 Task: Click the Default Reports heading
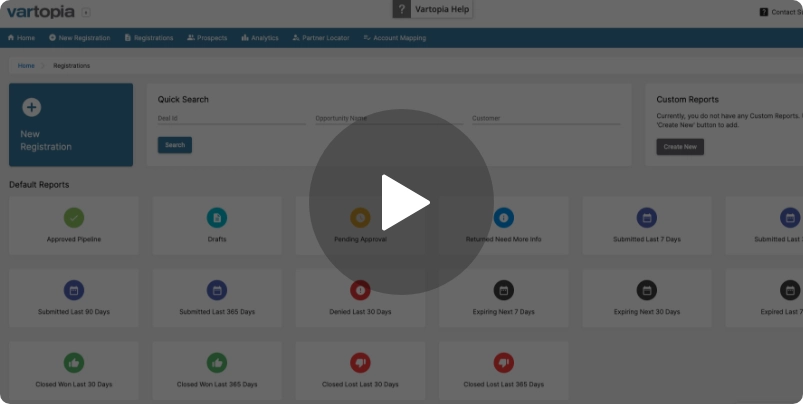[x=39, y=184]
